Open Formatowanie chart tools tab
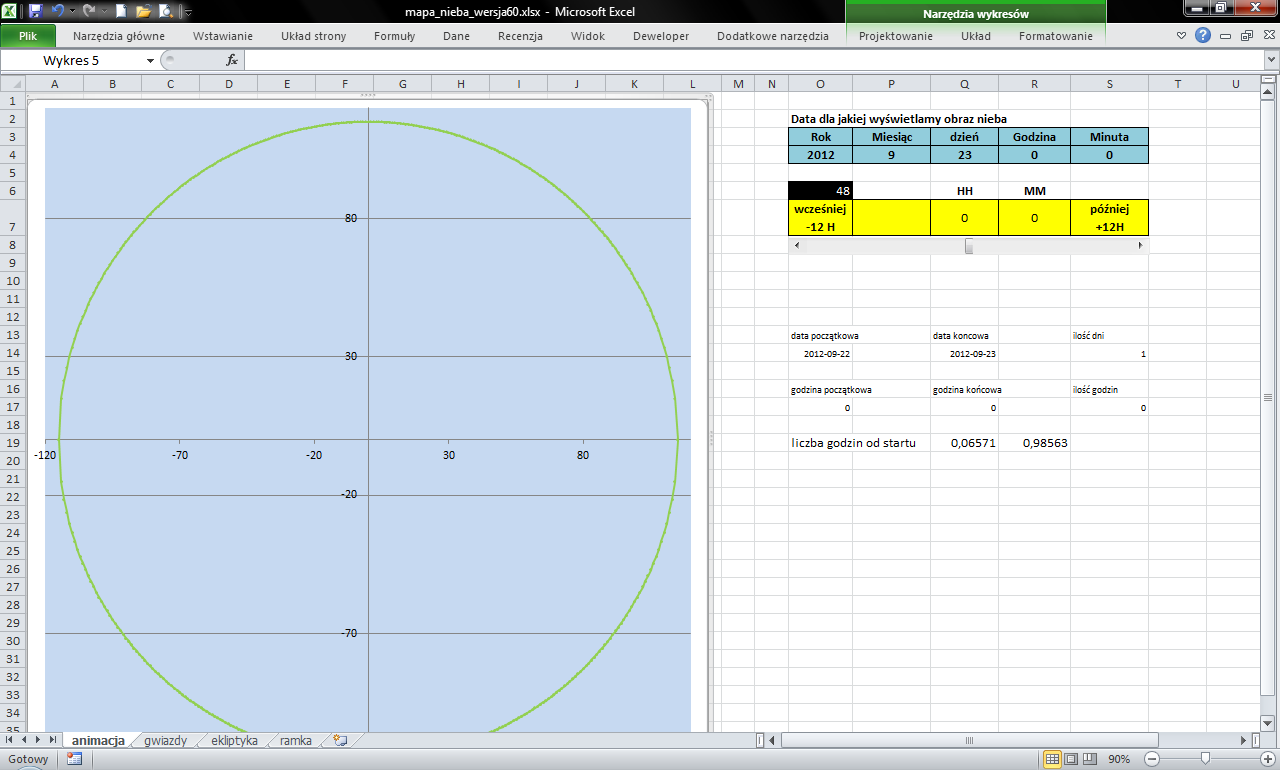Image resolution: width=1280 pixels, height=770 pixels. [x=1056, y=36]
